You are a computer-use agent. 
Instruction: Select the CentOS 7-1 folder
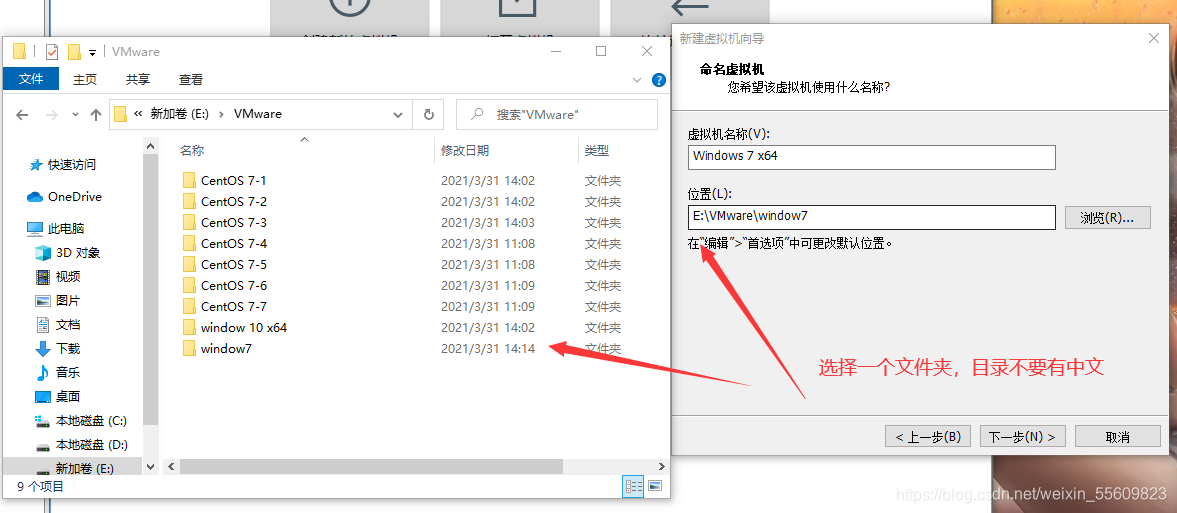coord(233,180)
